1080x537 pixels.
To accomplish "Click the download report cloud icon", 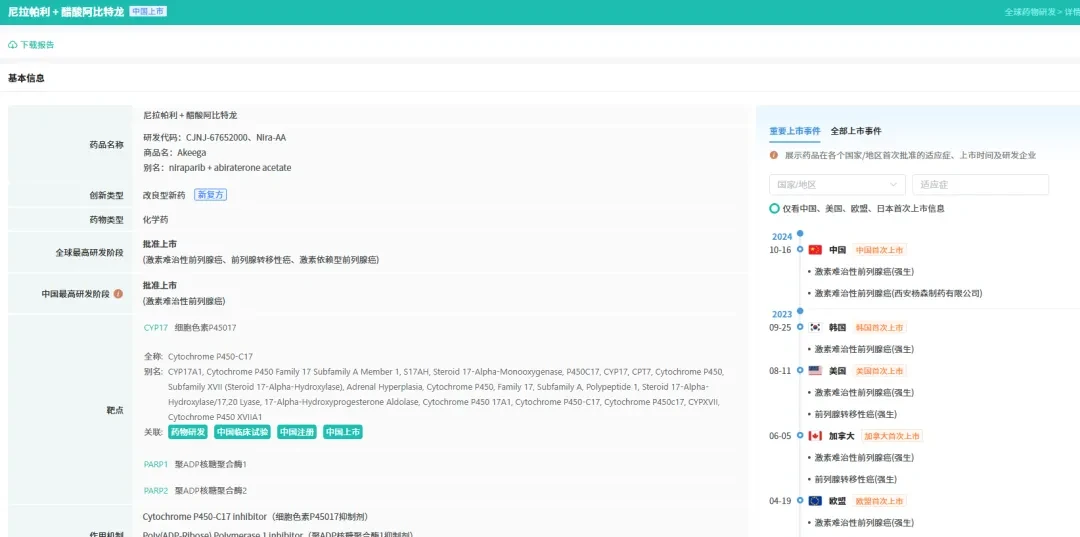I will [x=12, y=45].
